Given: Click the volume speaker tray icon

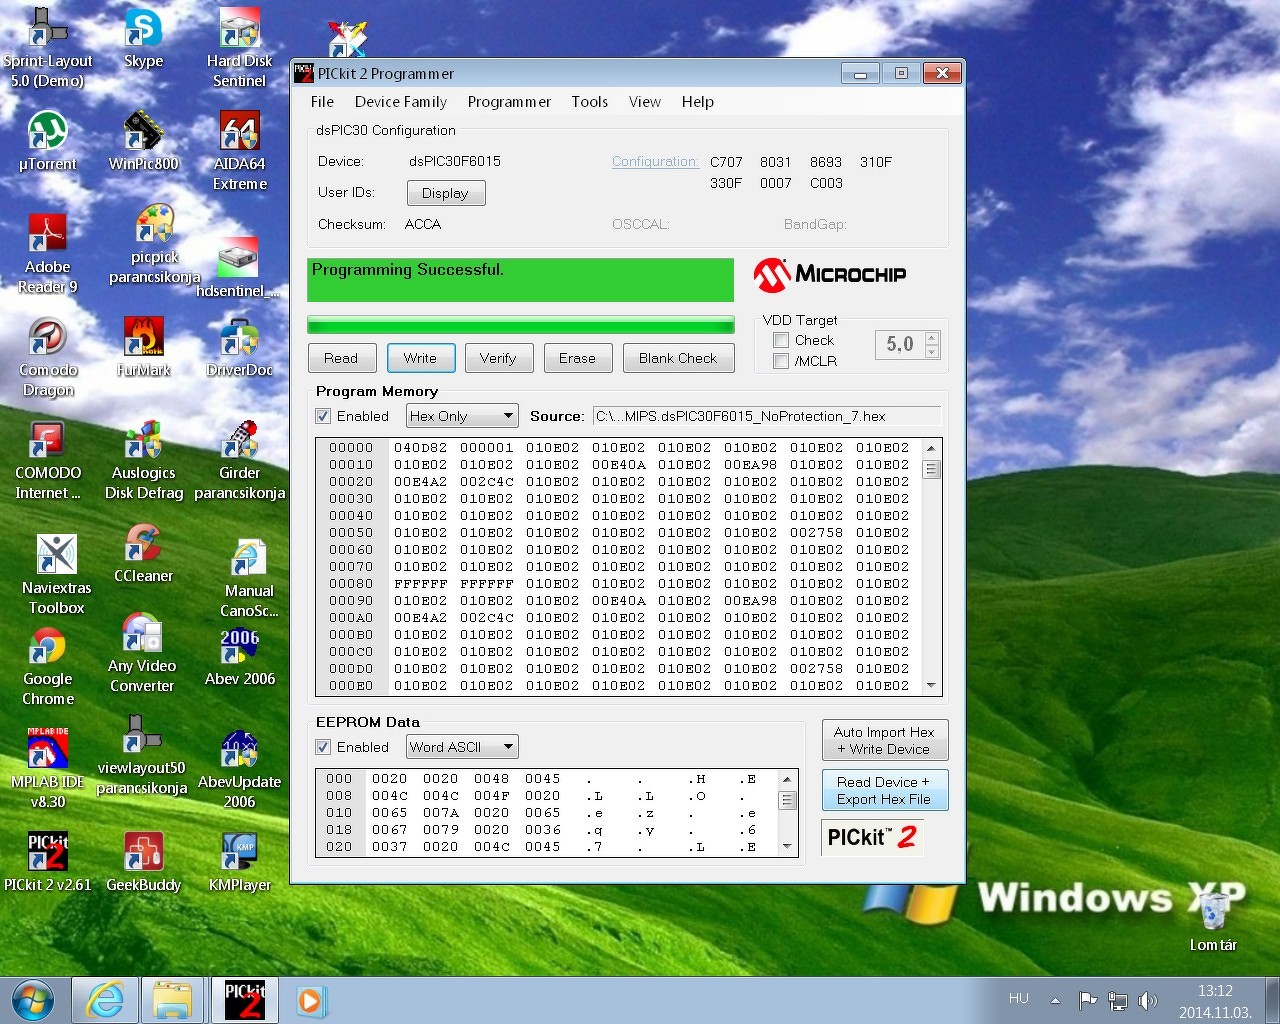Looking at the screenshot, I should [1147, 1000].
